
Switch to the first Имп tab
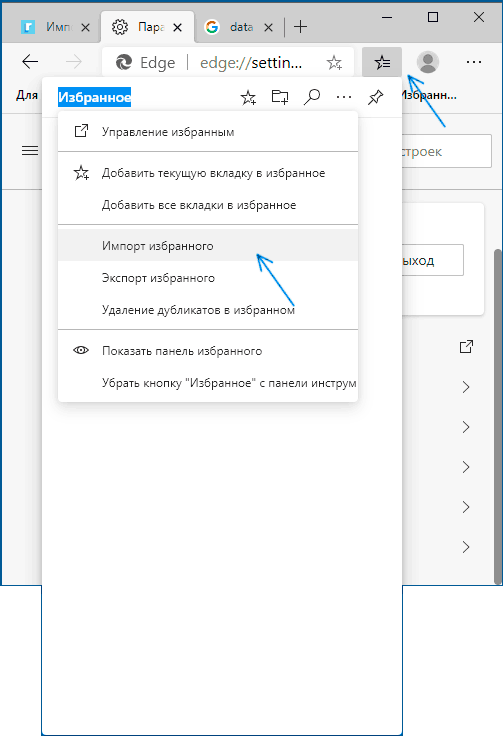pyautogui.click(x=51, y=27)
